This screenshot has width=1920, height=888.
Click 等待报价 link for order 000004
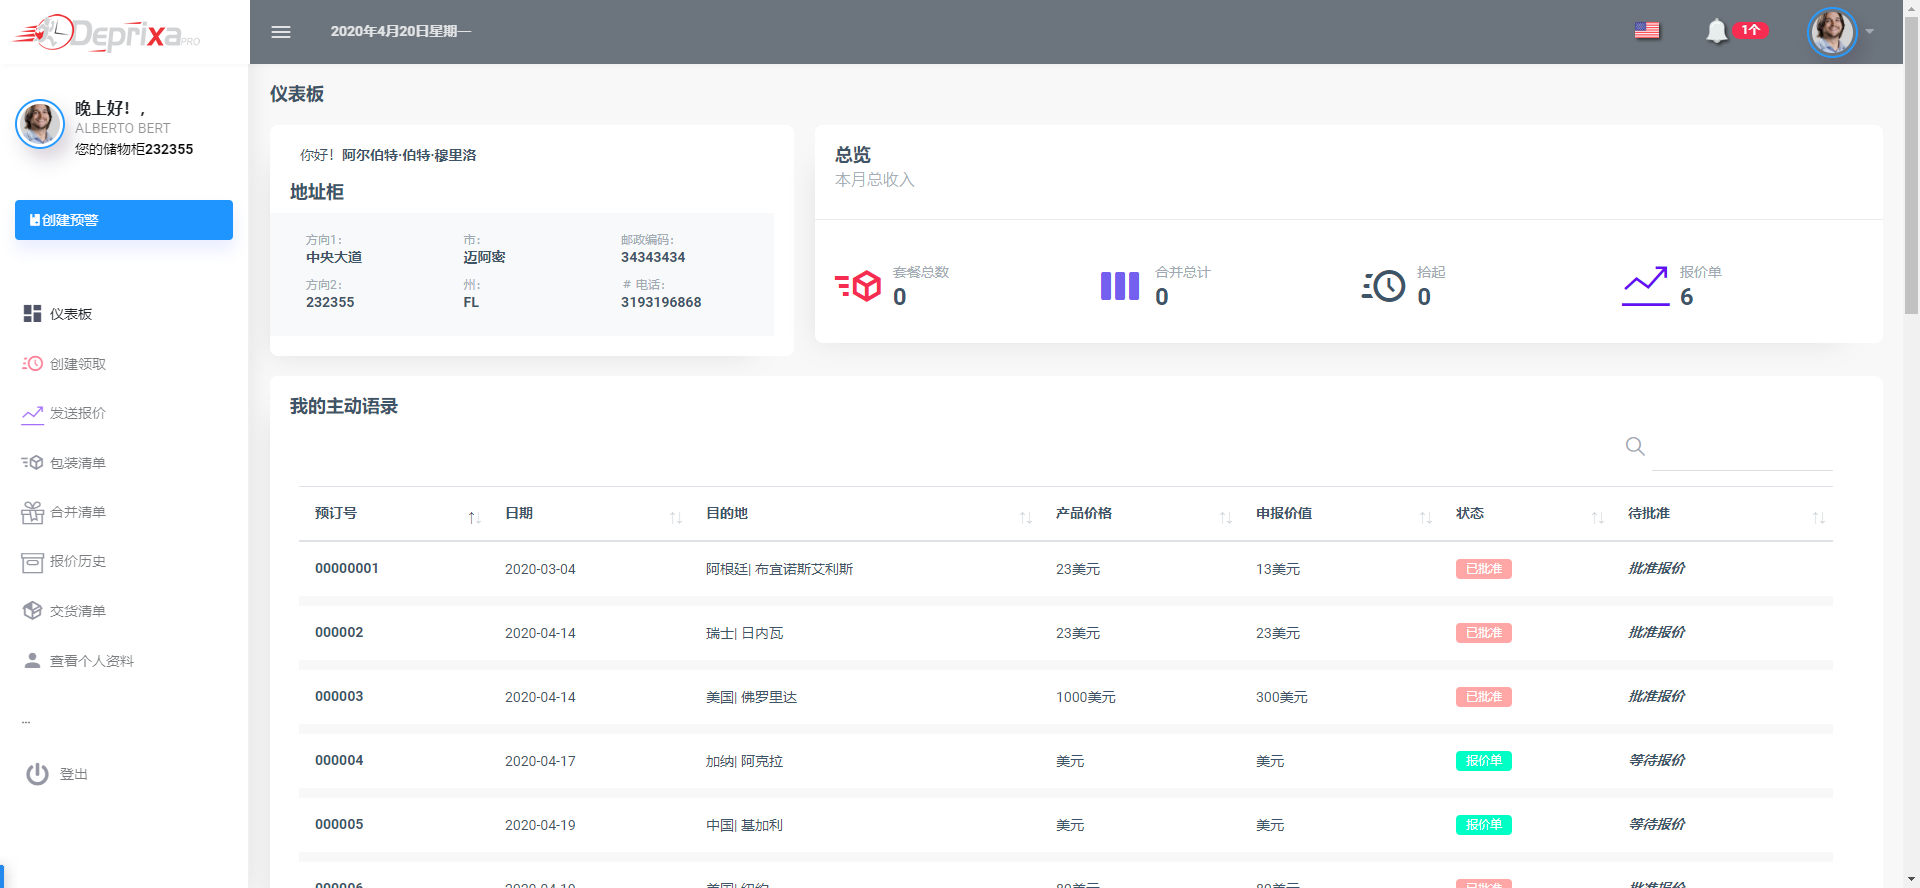(1657, 760)
